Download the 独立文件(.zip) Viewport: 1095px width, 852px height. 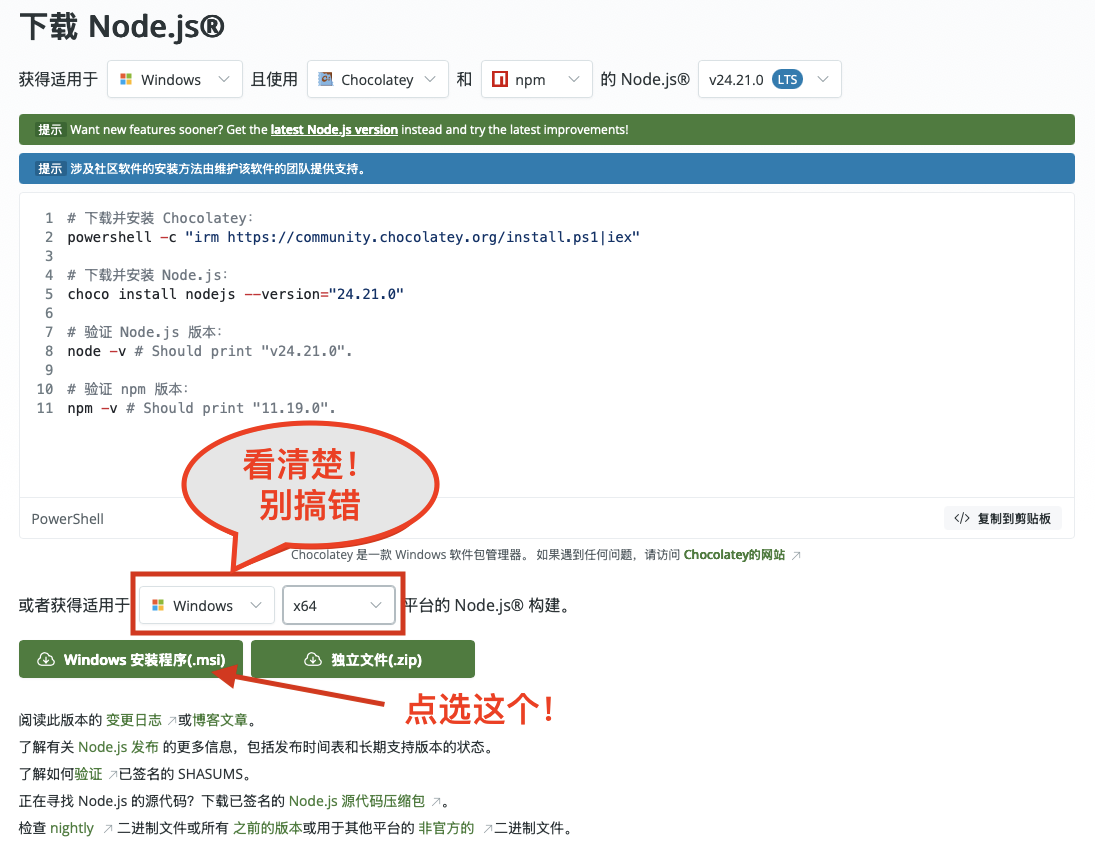pos(362,659)
